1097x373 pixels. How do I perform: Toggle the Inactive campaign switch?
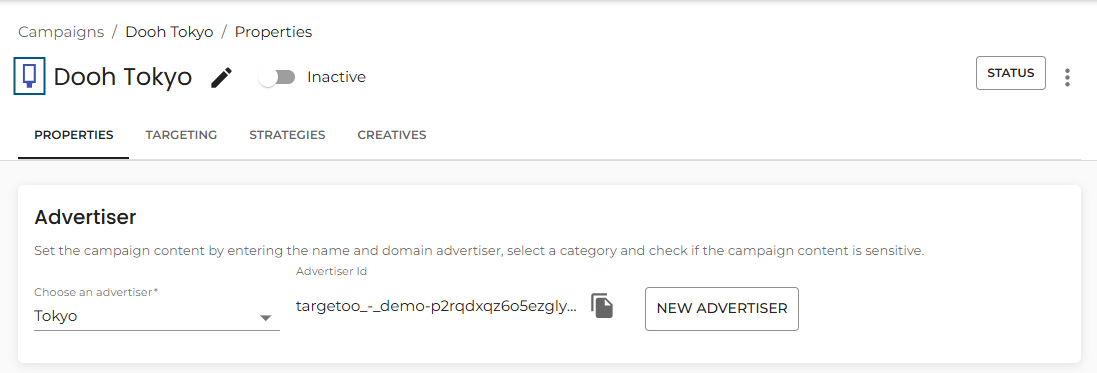pyautogui.click(x=277, y=77)
